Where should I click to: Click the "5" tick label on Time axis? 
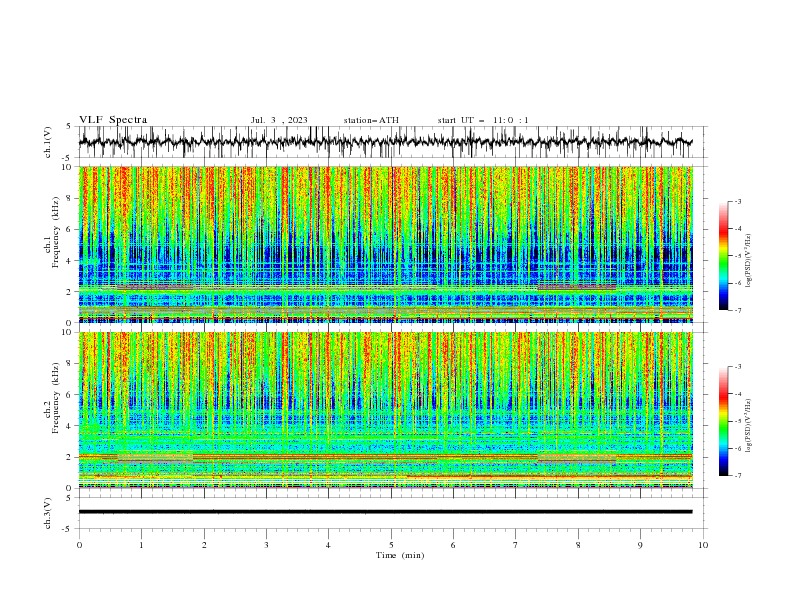(x=391, y=545)
